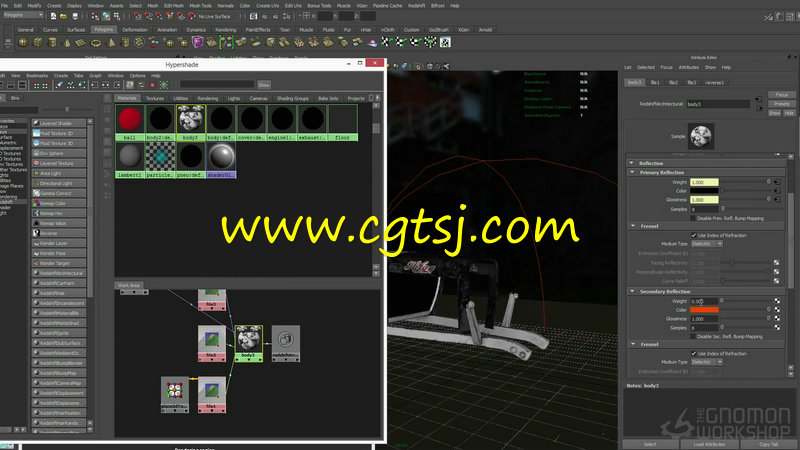Screen dimensions: 800x450
Task: Open the secondary Medium Type dropdown
Action: pos(707,362)
